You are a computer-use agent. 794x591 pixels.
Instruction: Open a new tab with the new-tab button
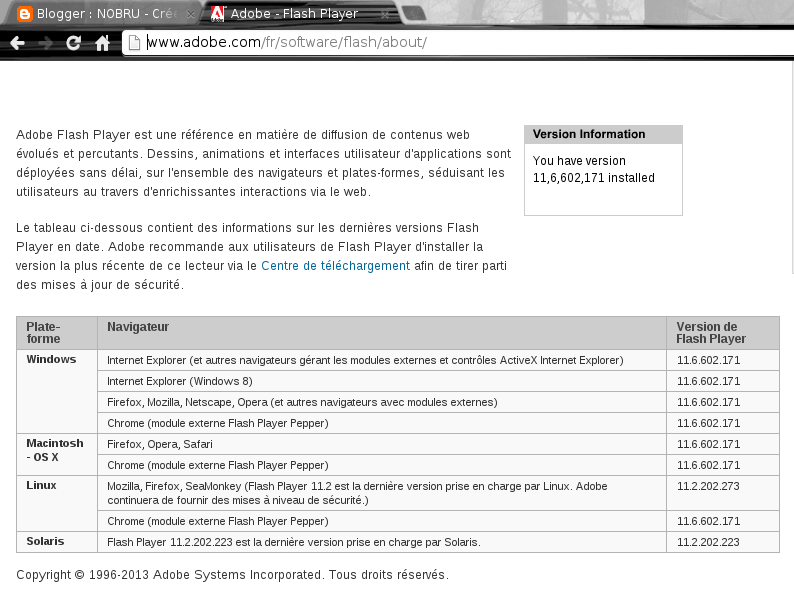(414, 14)
